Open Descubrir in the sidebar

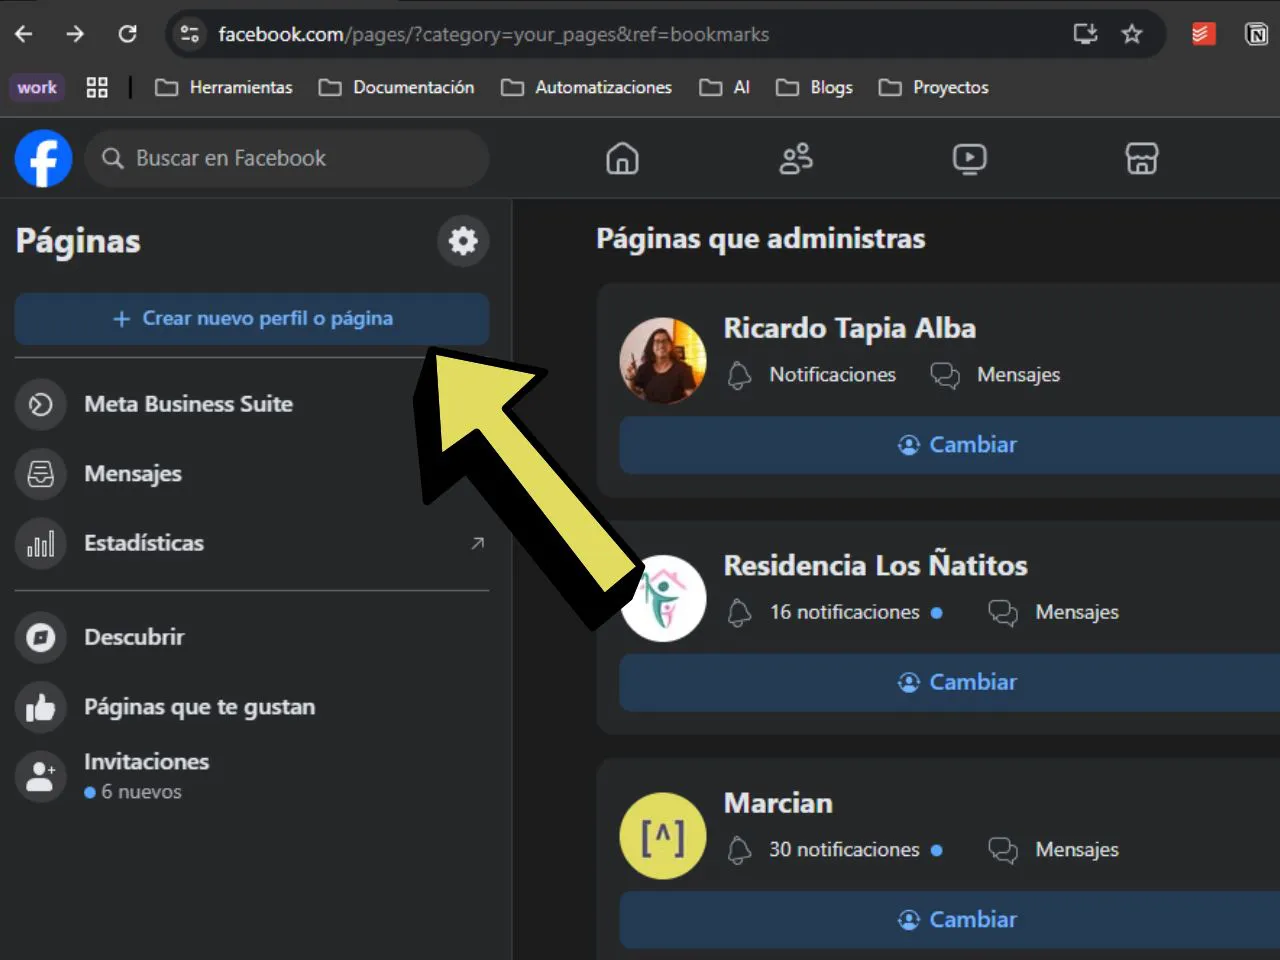pos(252,637)
